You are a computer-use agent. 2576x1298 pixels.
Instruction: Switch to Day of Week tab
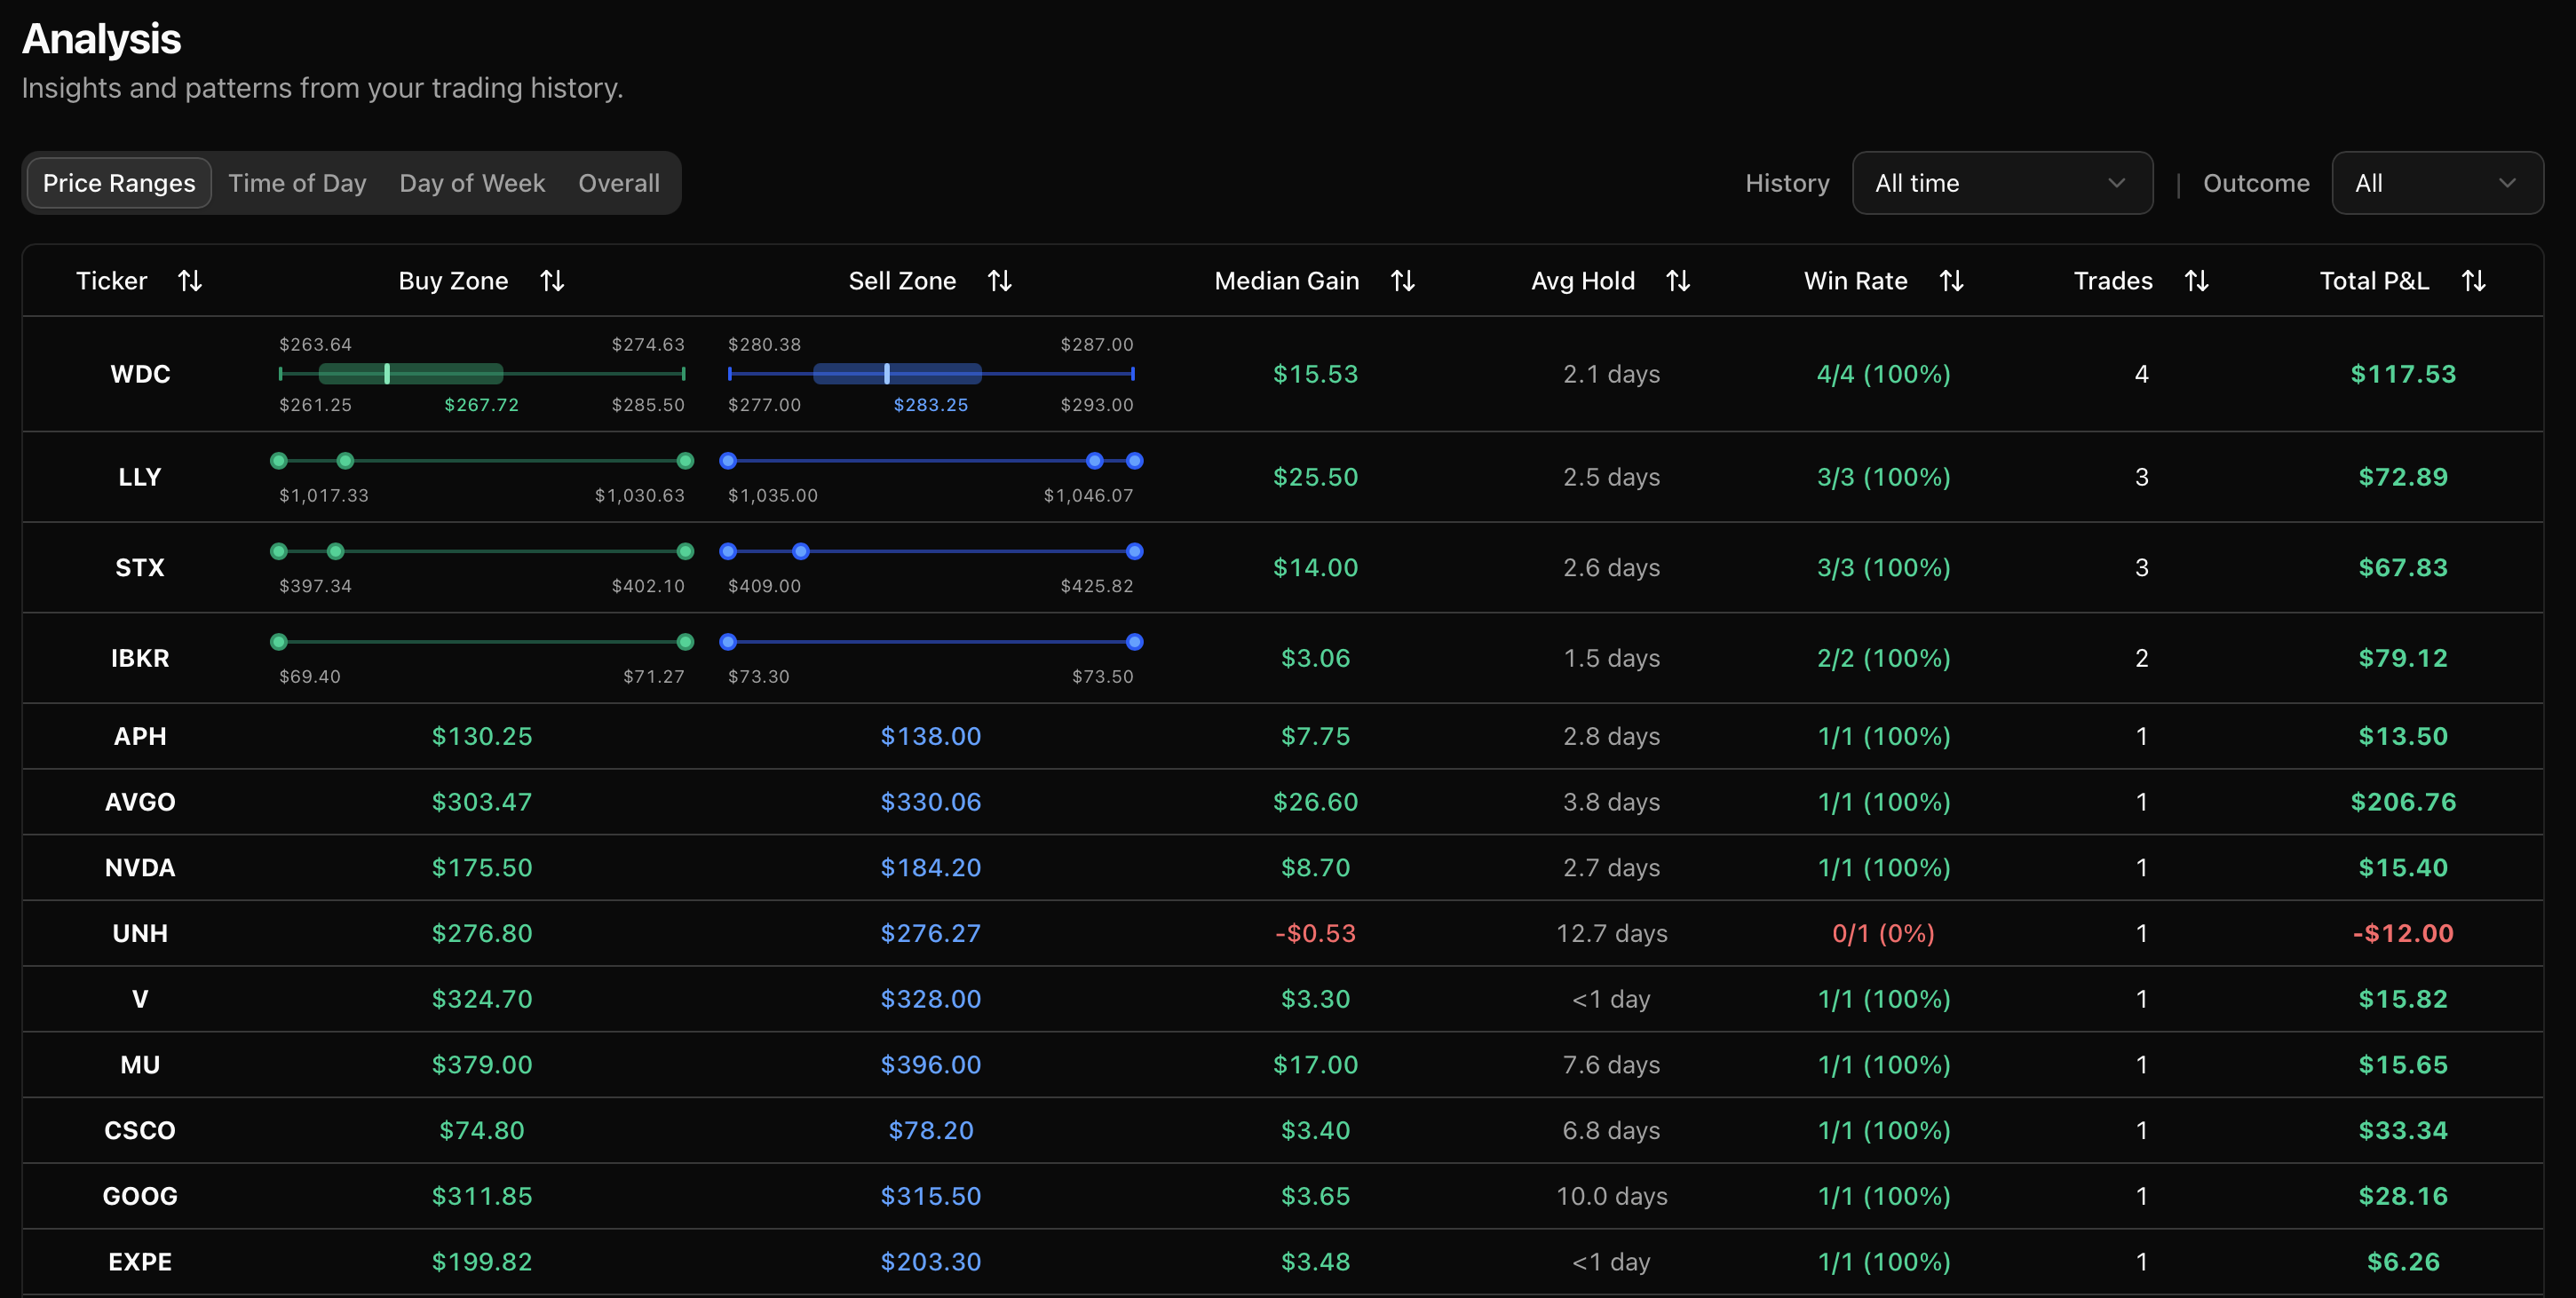pyautogui.click(x=472, y=183)
